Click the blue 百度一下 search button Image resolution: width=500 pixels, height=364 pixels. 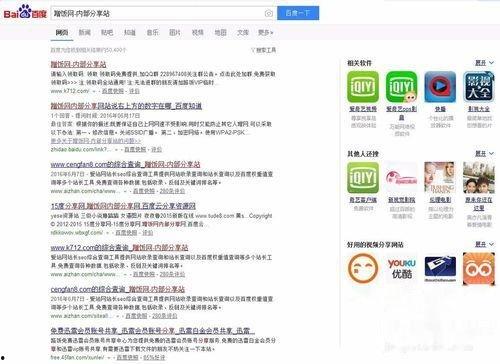pyautogui.click(x=298, y=13)
